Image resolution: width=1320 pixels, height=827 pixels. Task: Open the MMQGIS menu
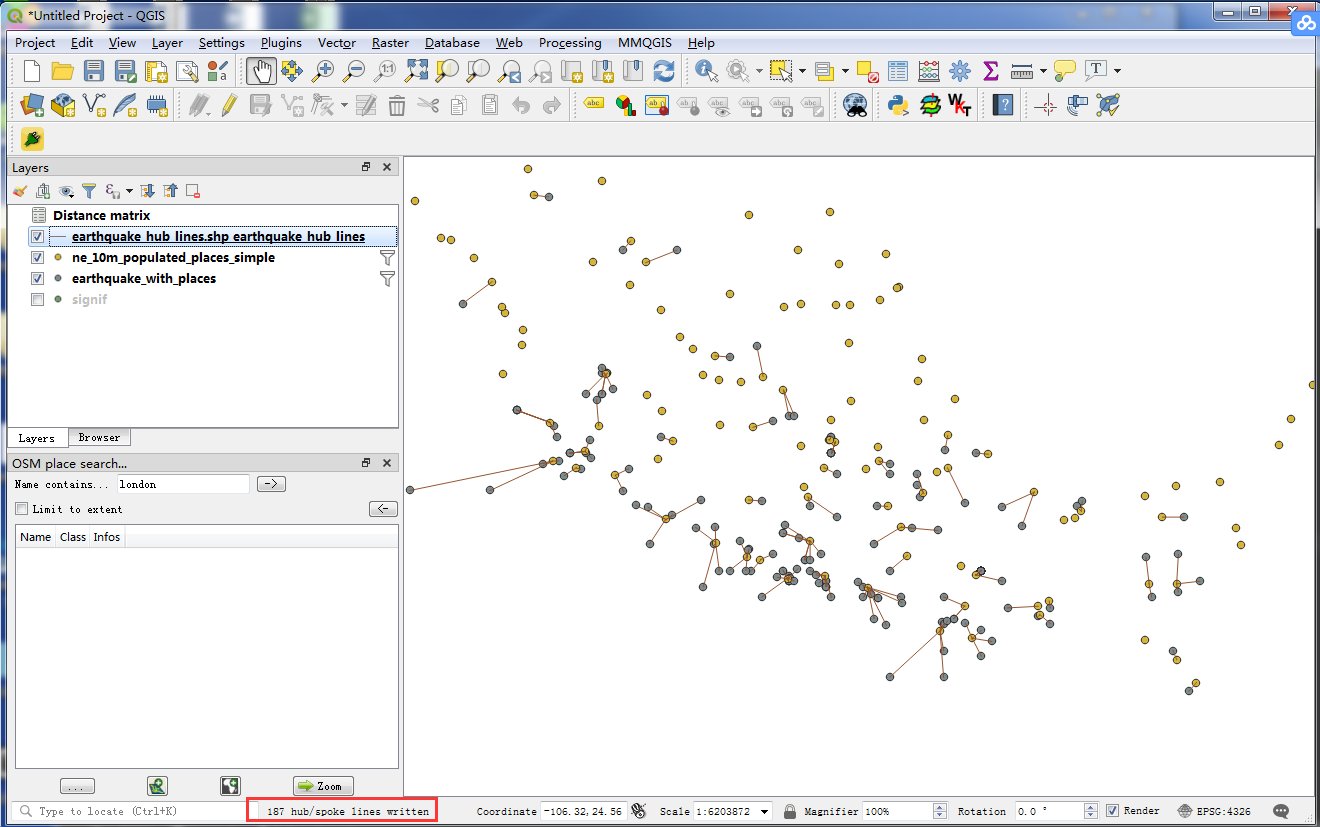tap(646, 43)
